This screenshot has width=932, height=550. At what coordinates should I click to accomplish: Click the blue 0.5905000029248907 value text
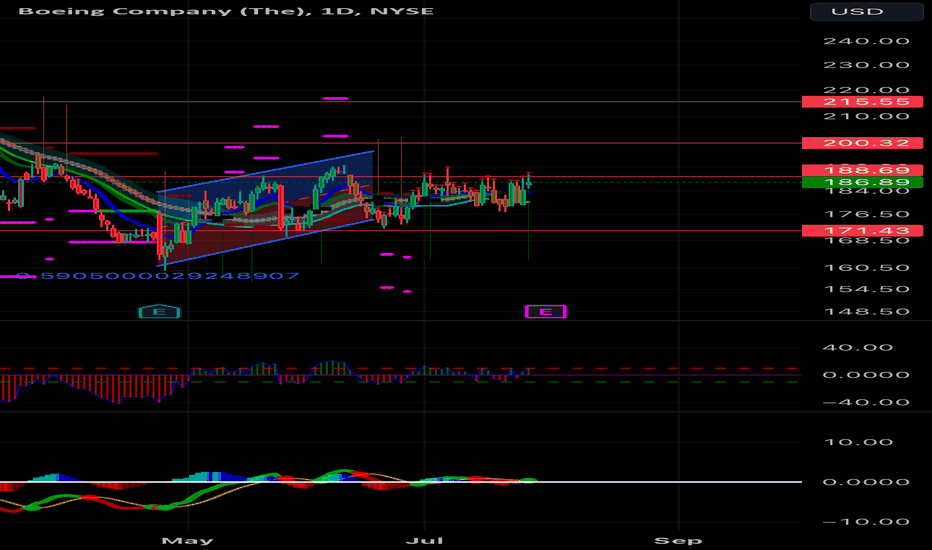pos(158,276)
